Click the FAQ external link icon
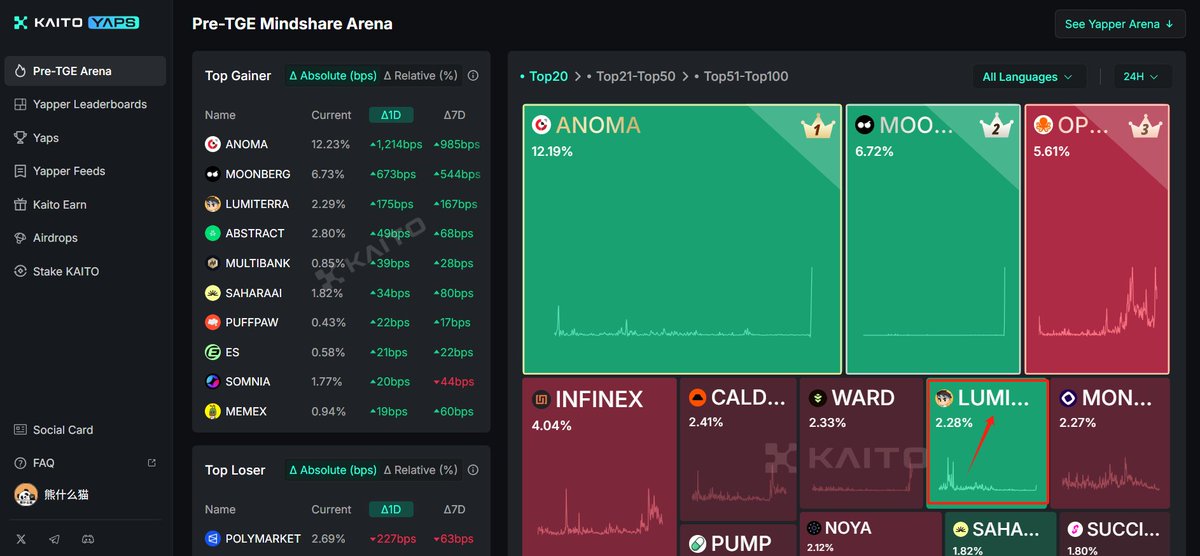The image size is (1200, 556). (x=152, y=463)
